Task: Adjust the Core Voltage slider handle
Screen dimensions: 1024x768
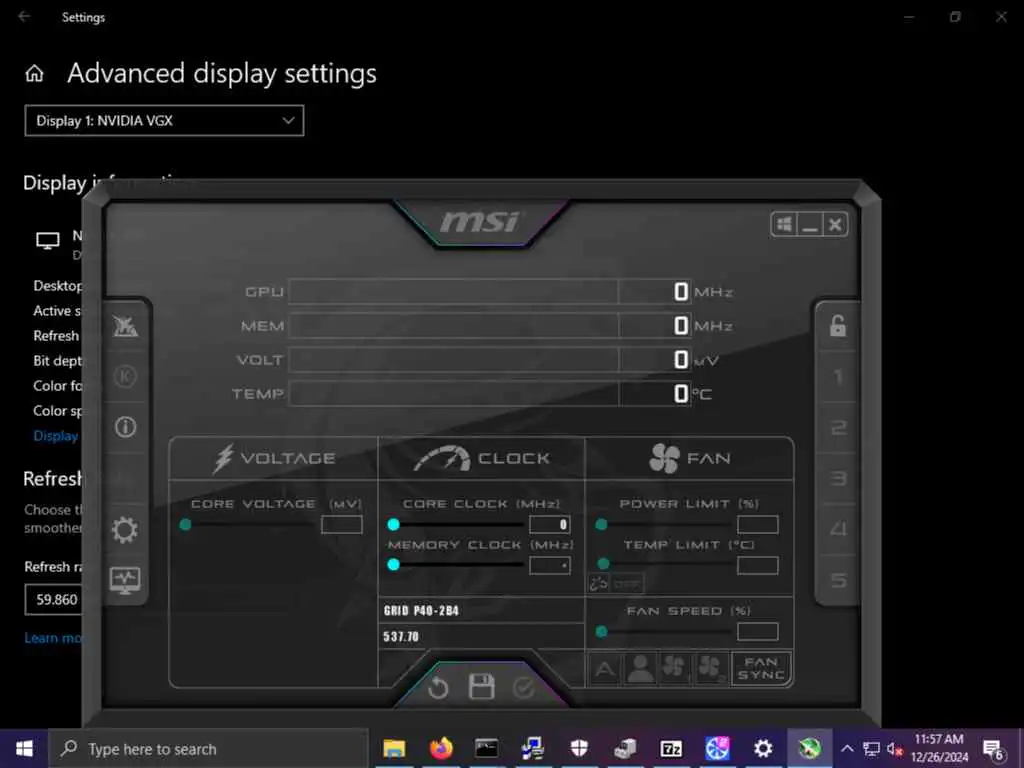Action: pyautogui.click(x=185, y=524)
